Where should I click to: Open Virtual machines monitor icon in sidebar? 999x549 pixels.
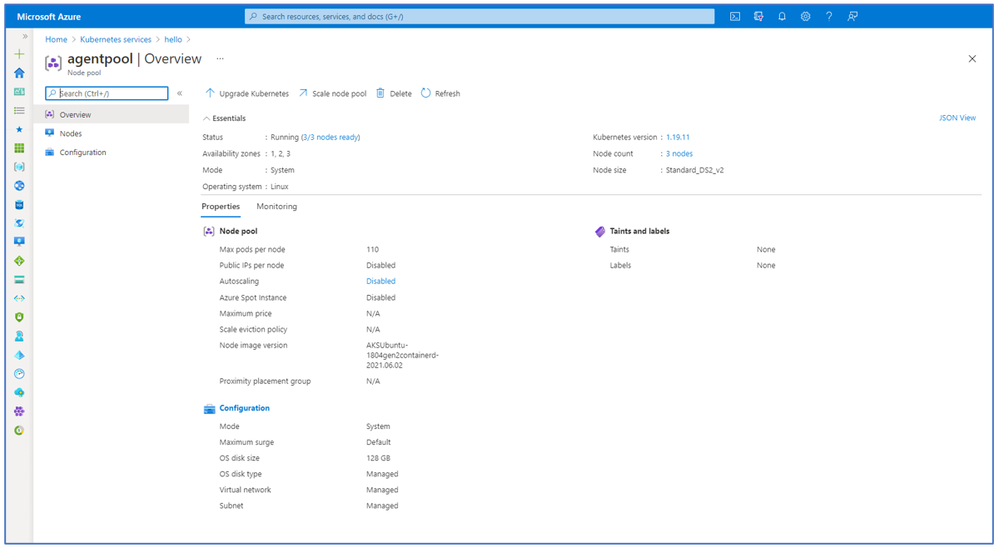(19, 242)
